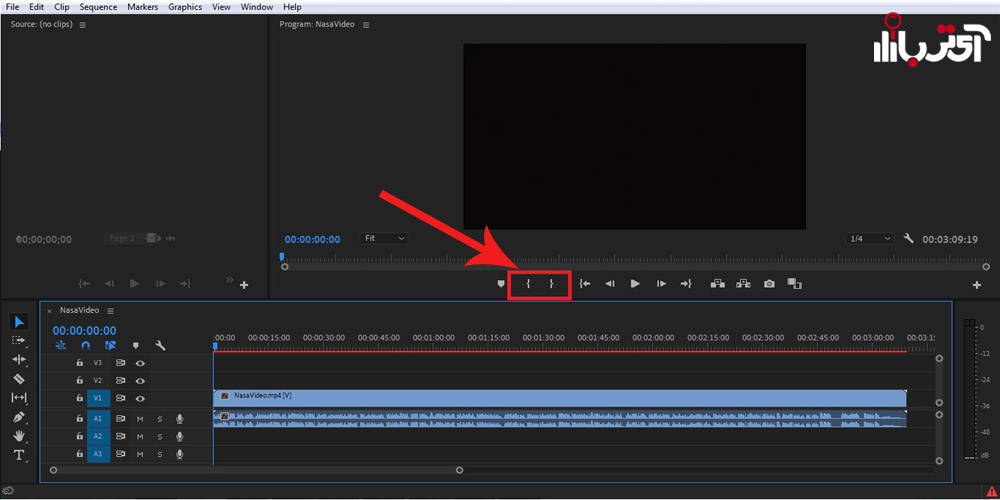Target track A2 header

coord(98,437)
